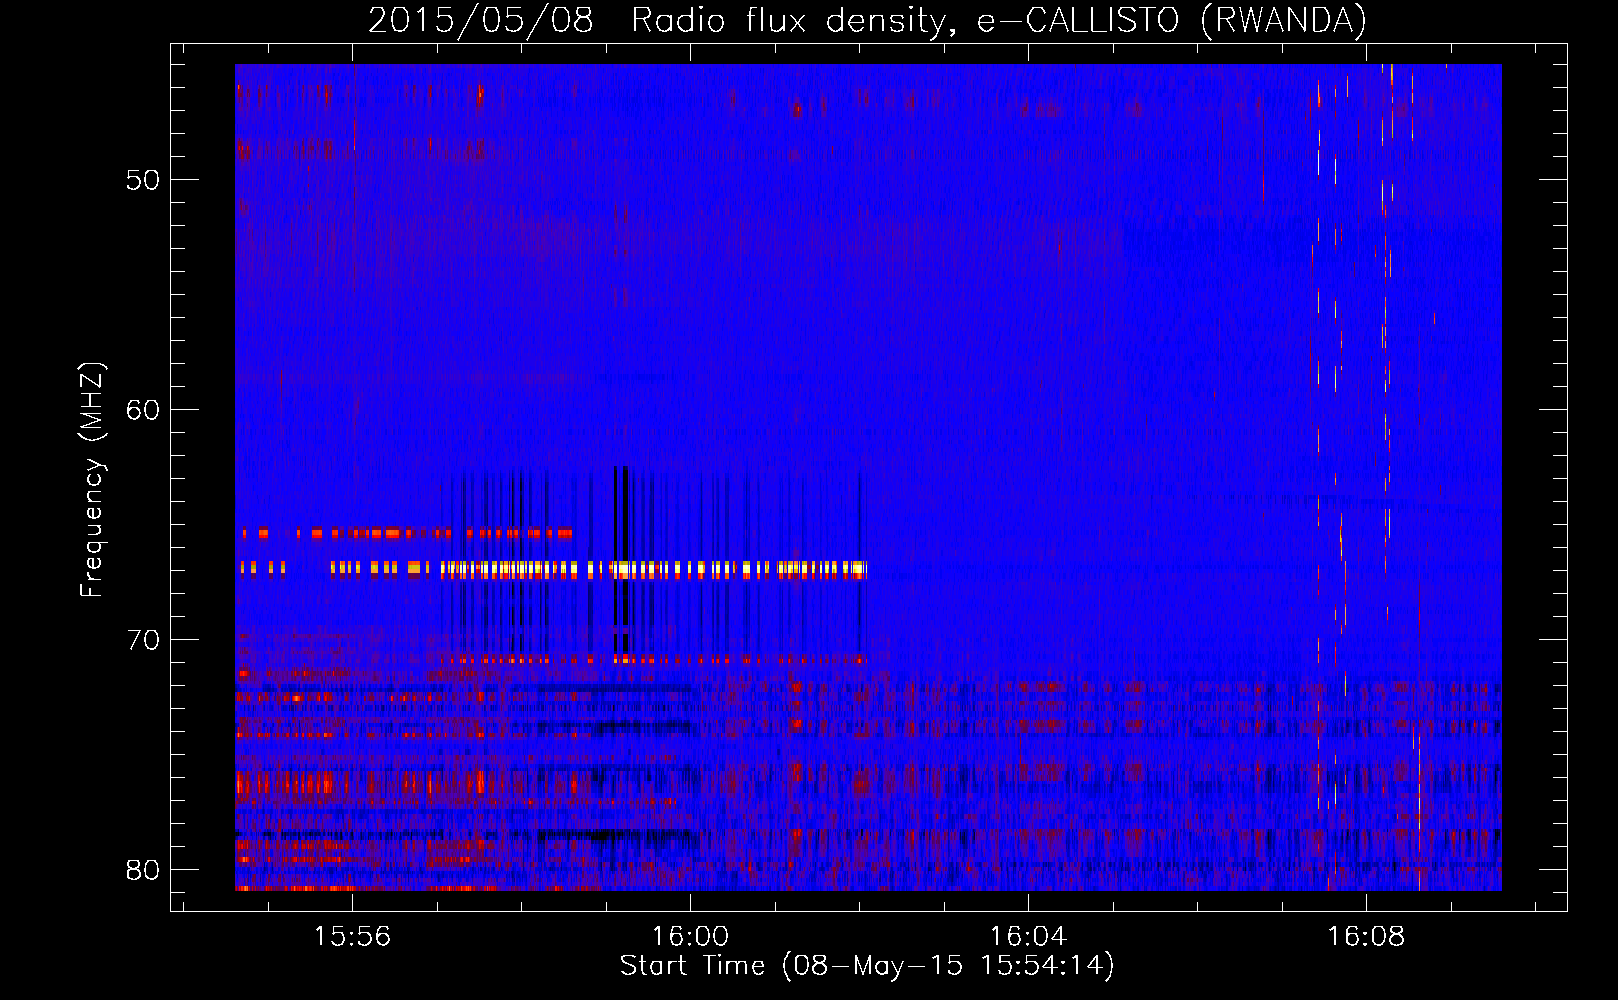Click the '80' frequency tick label
This screenshot has height=1000, width=1618.
[143, 870]
